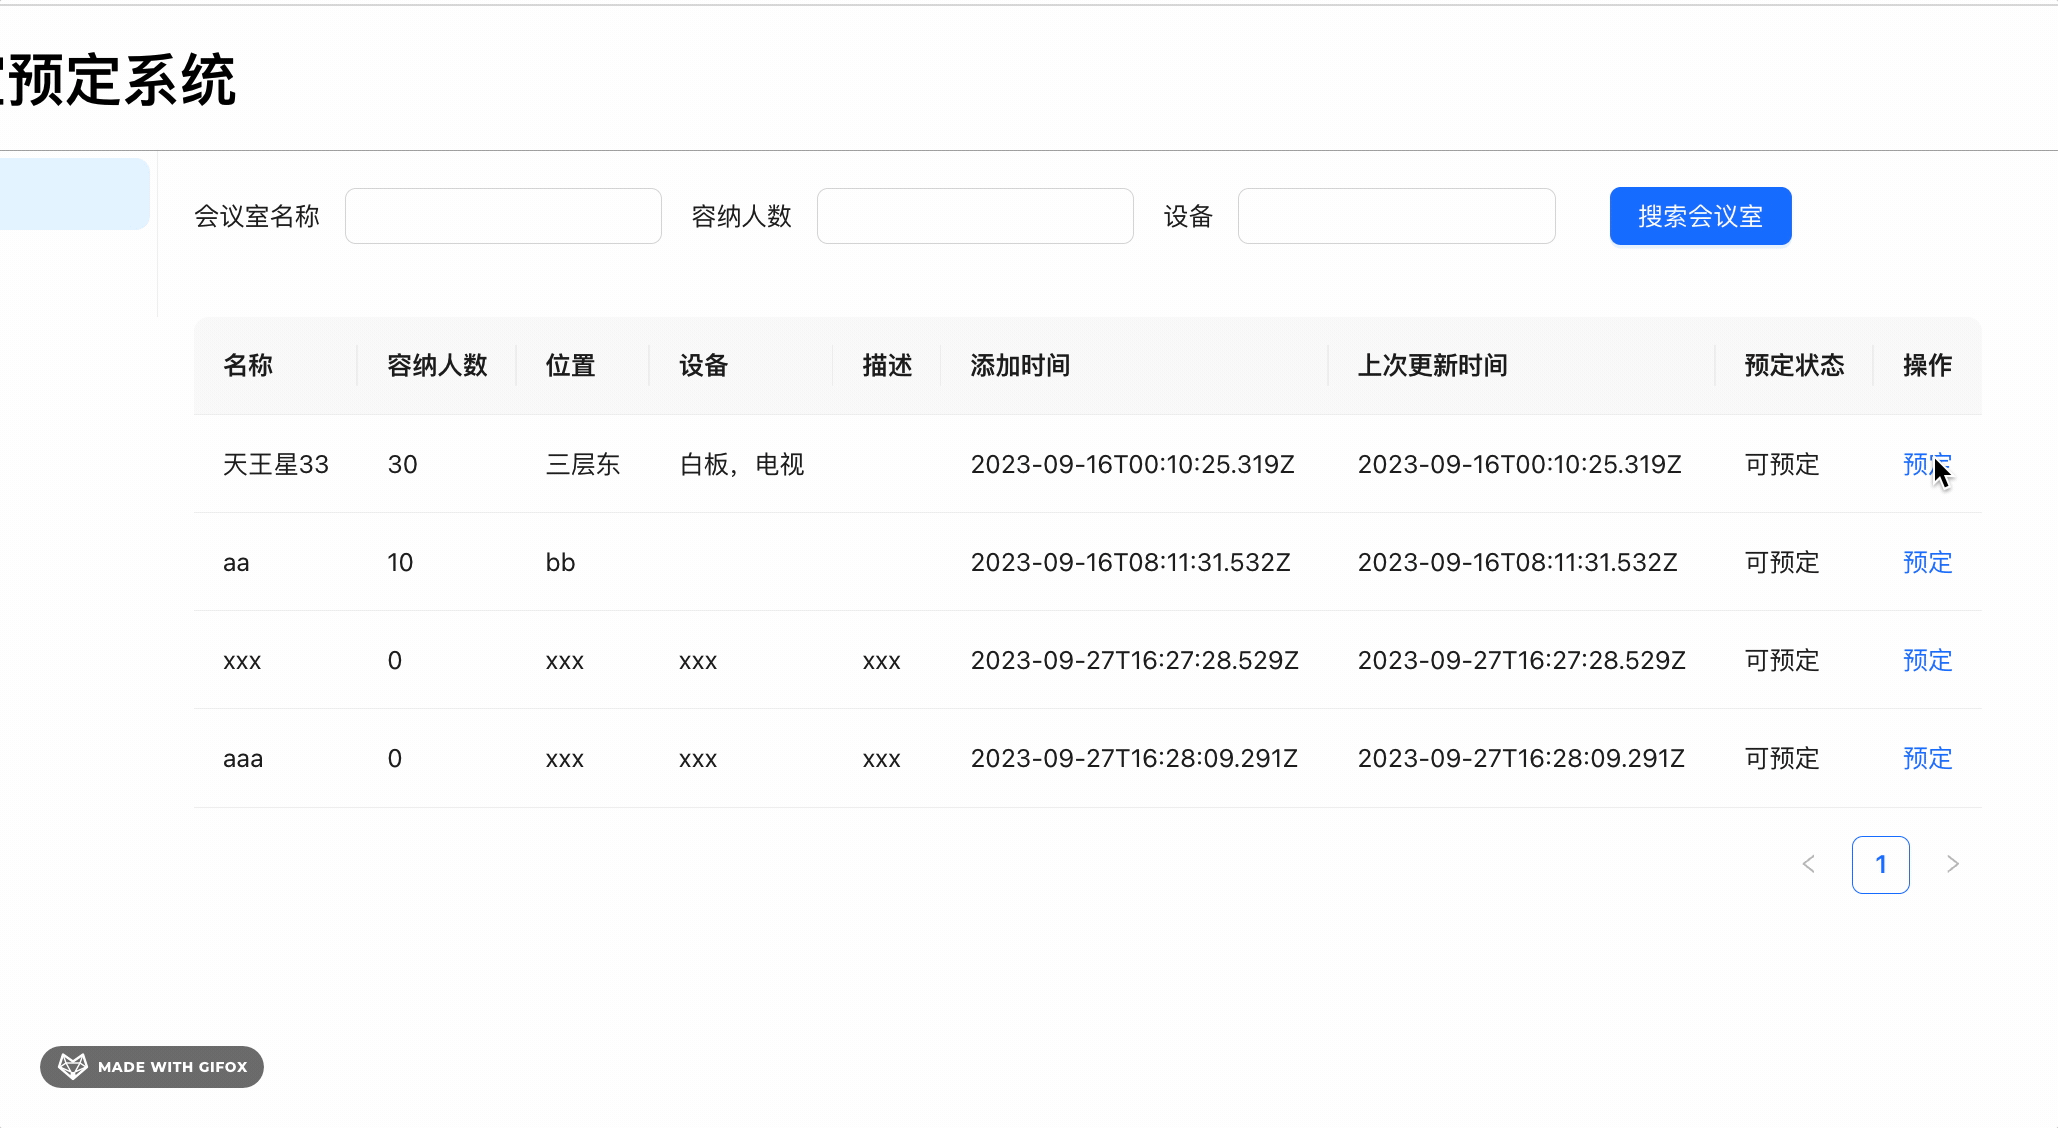Select the highlighted sidebar menu item
Viewport: 2058px width, 1128px height.
pyautogui.click(x=74, y=194)
